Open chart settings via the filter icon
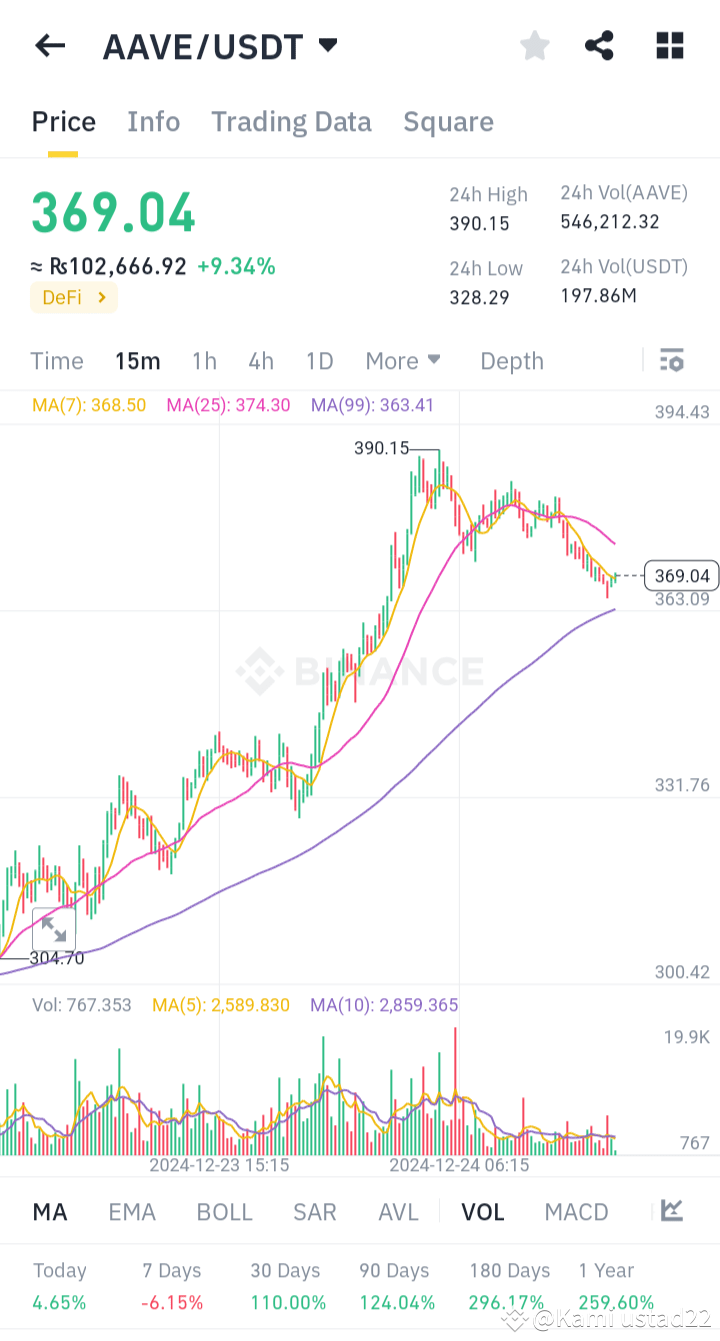Image resolution: width=720 pixels, height=1341 pixels. [671, 360]
